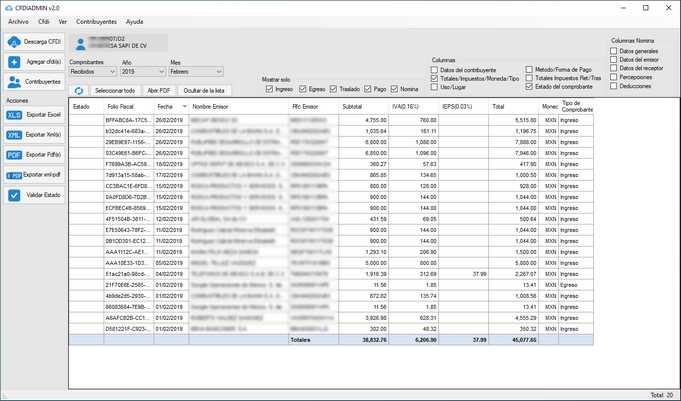
Task: Click the XLS Exportar Excel icon
Action: point(14,116)
